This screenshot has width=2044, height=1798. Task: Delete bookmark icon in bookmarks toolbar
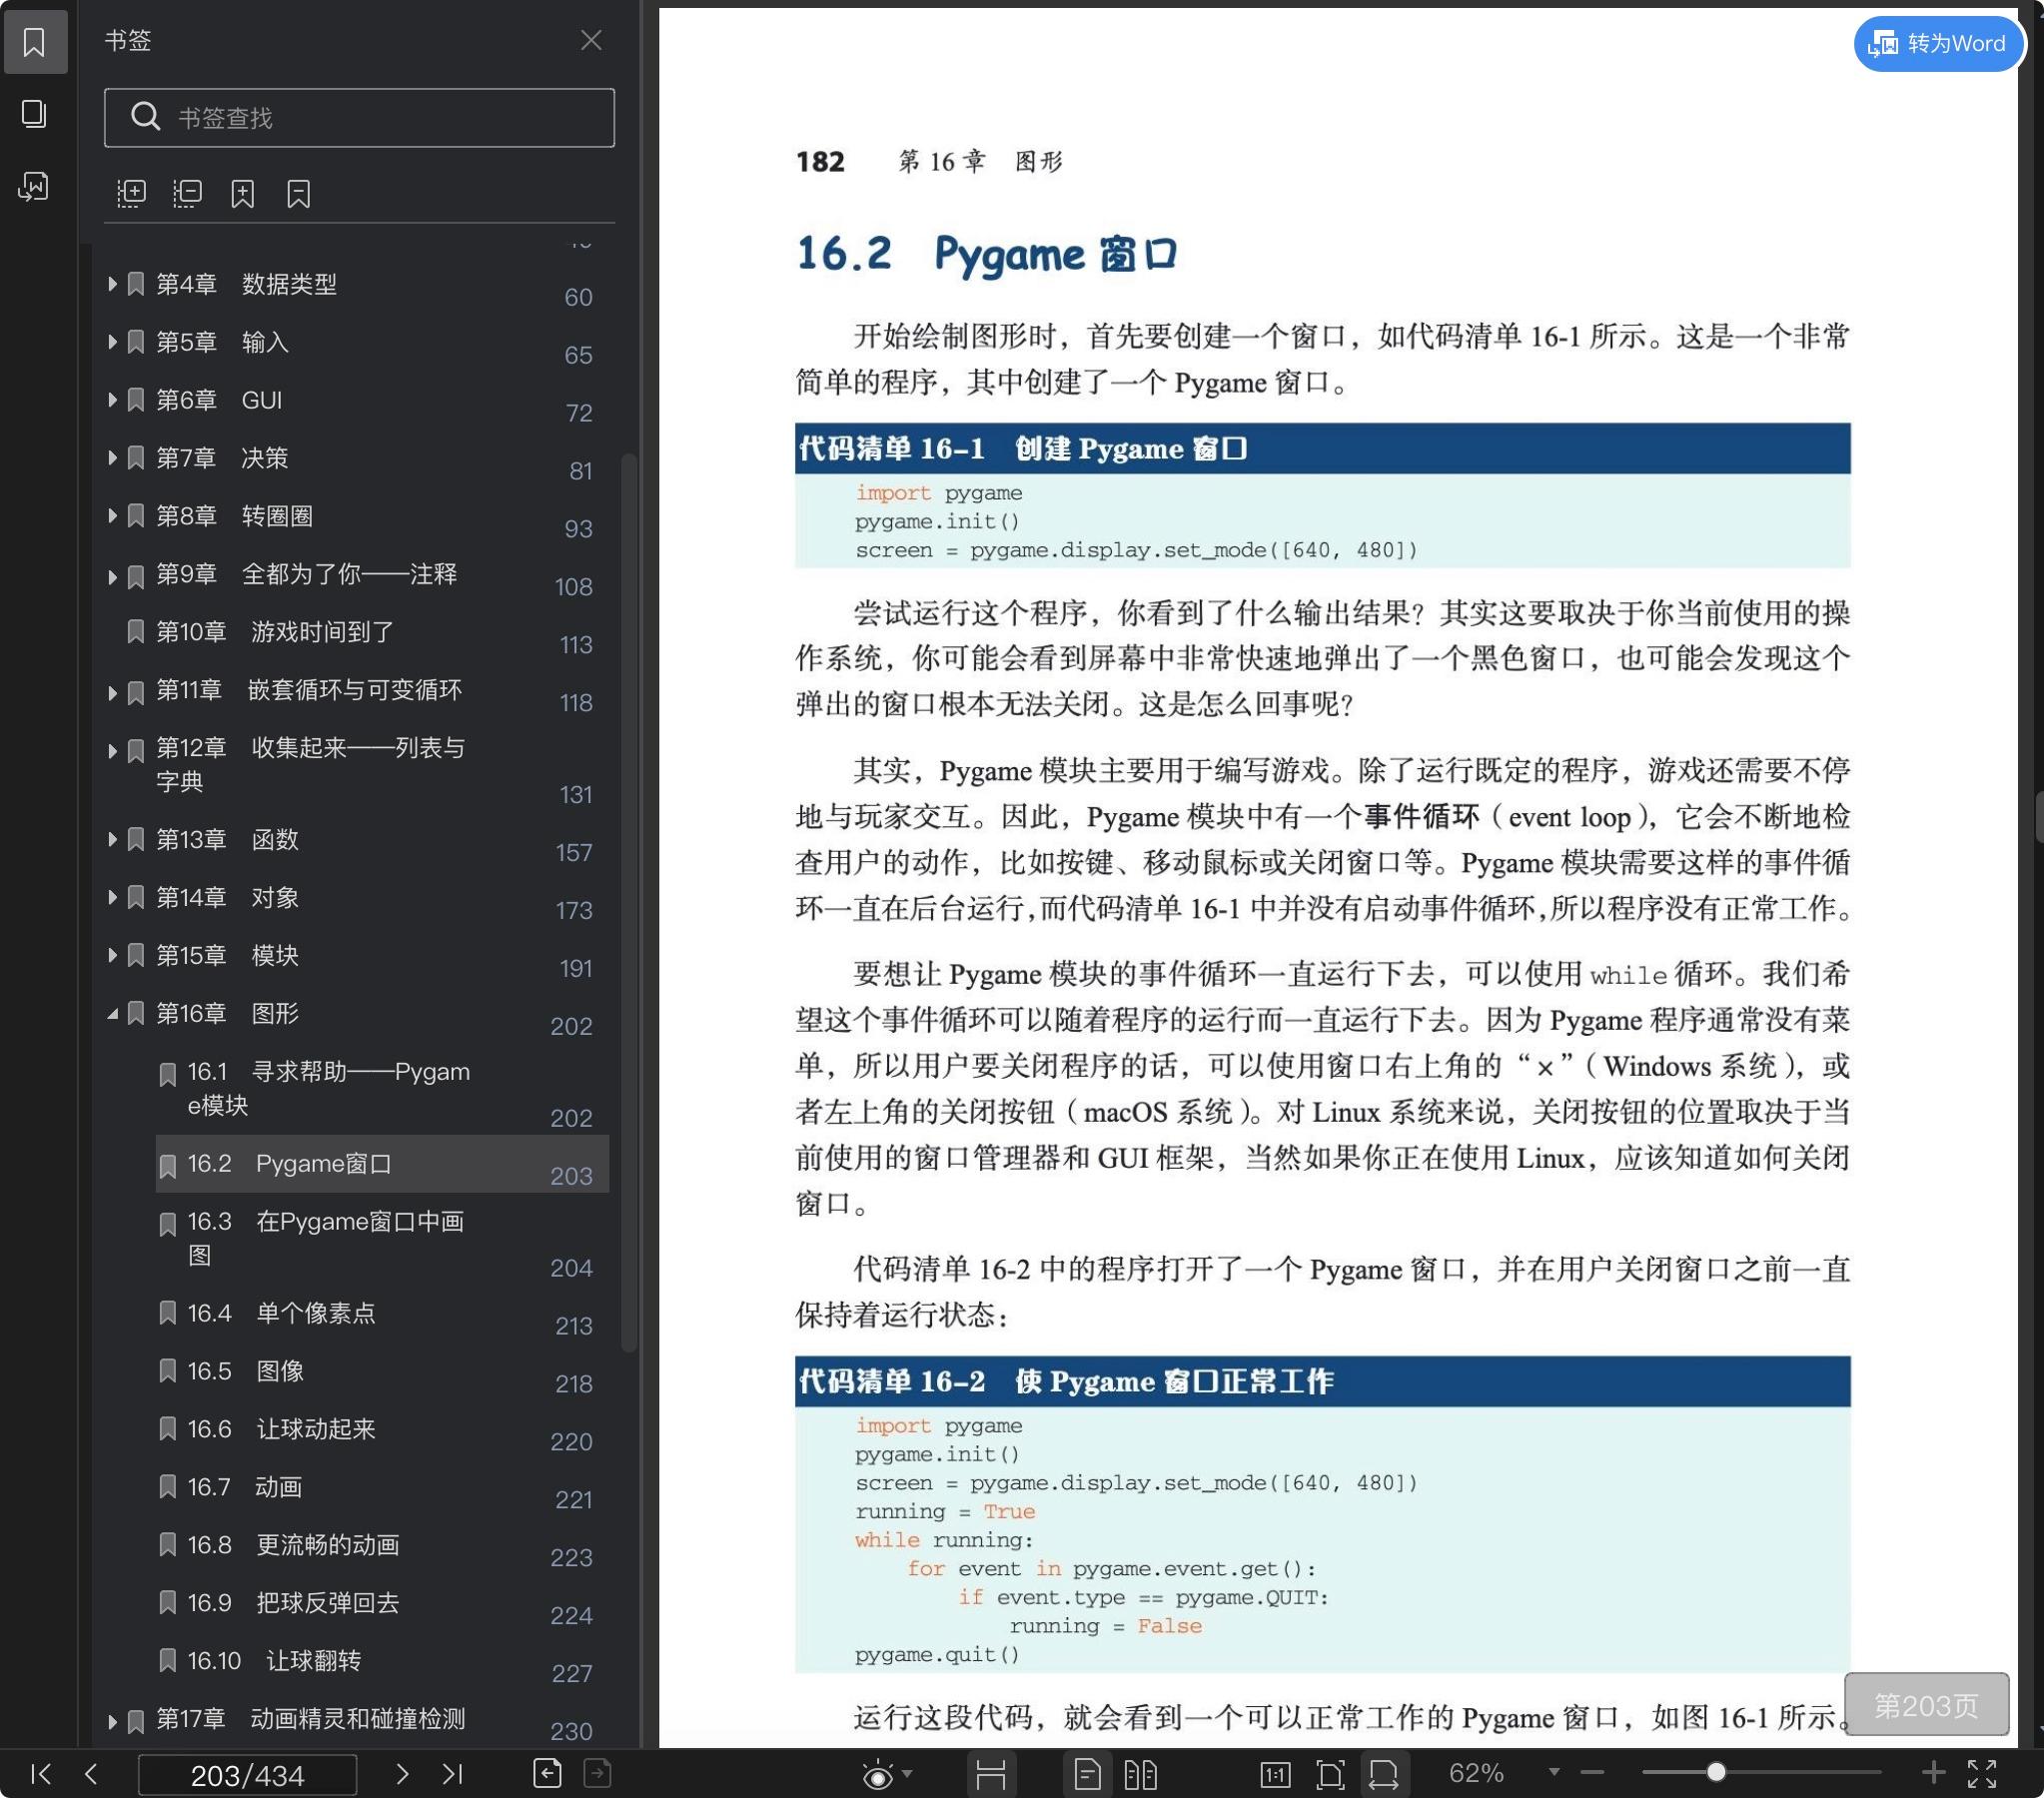[298, 193]
